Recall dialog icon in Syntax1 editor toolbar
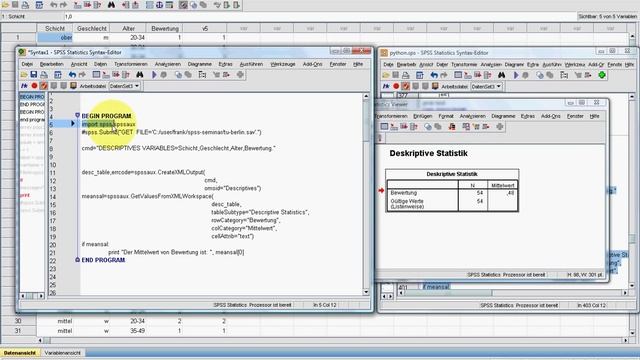Image resolution: width=640 pixels, height=360 pixels. point(58,75)
